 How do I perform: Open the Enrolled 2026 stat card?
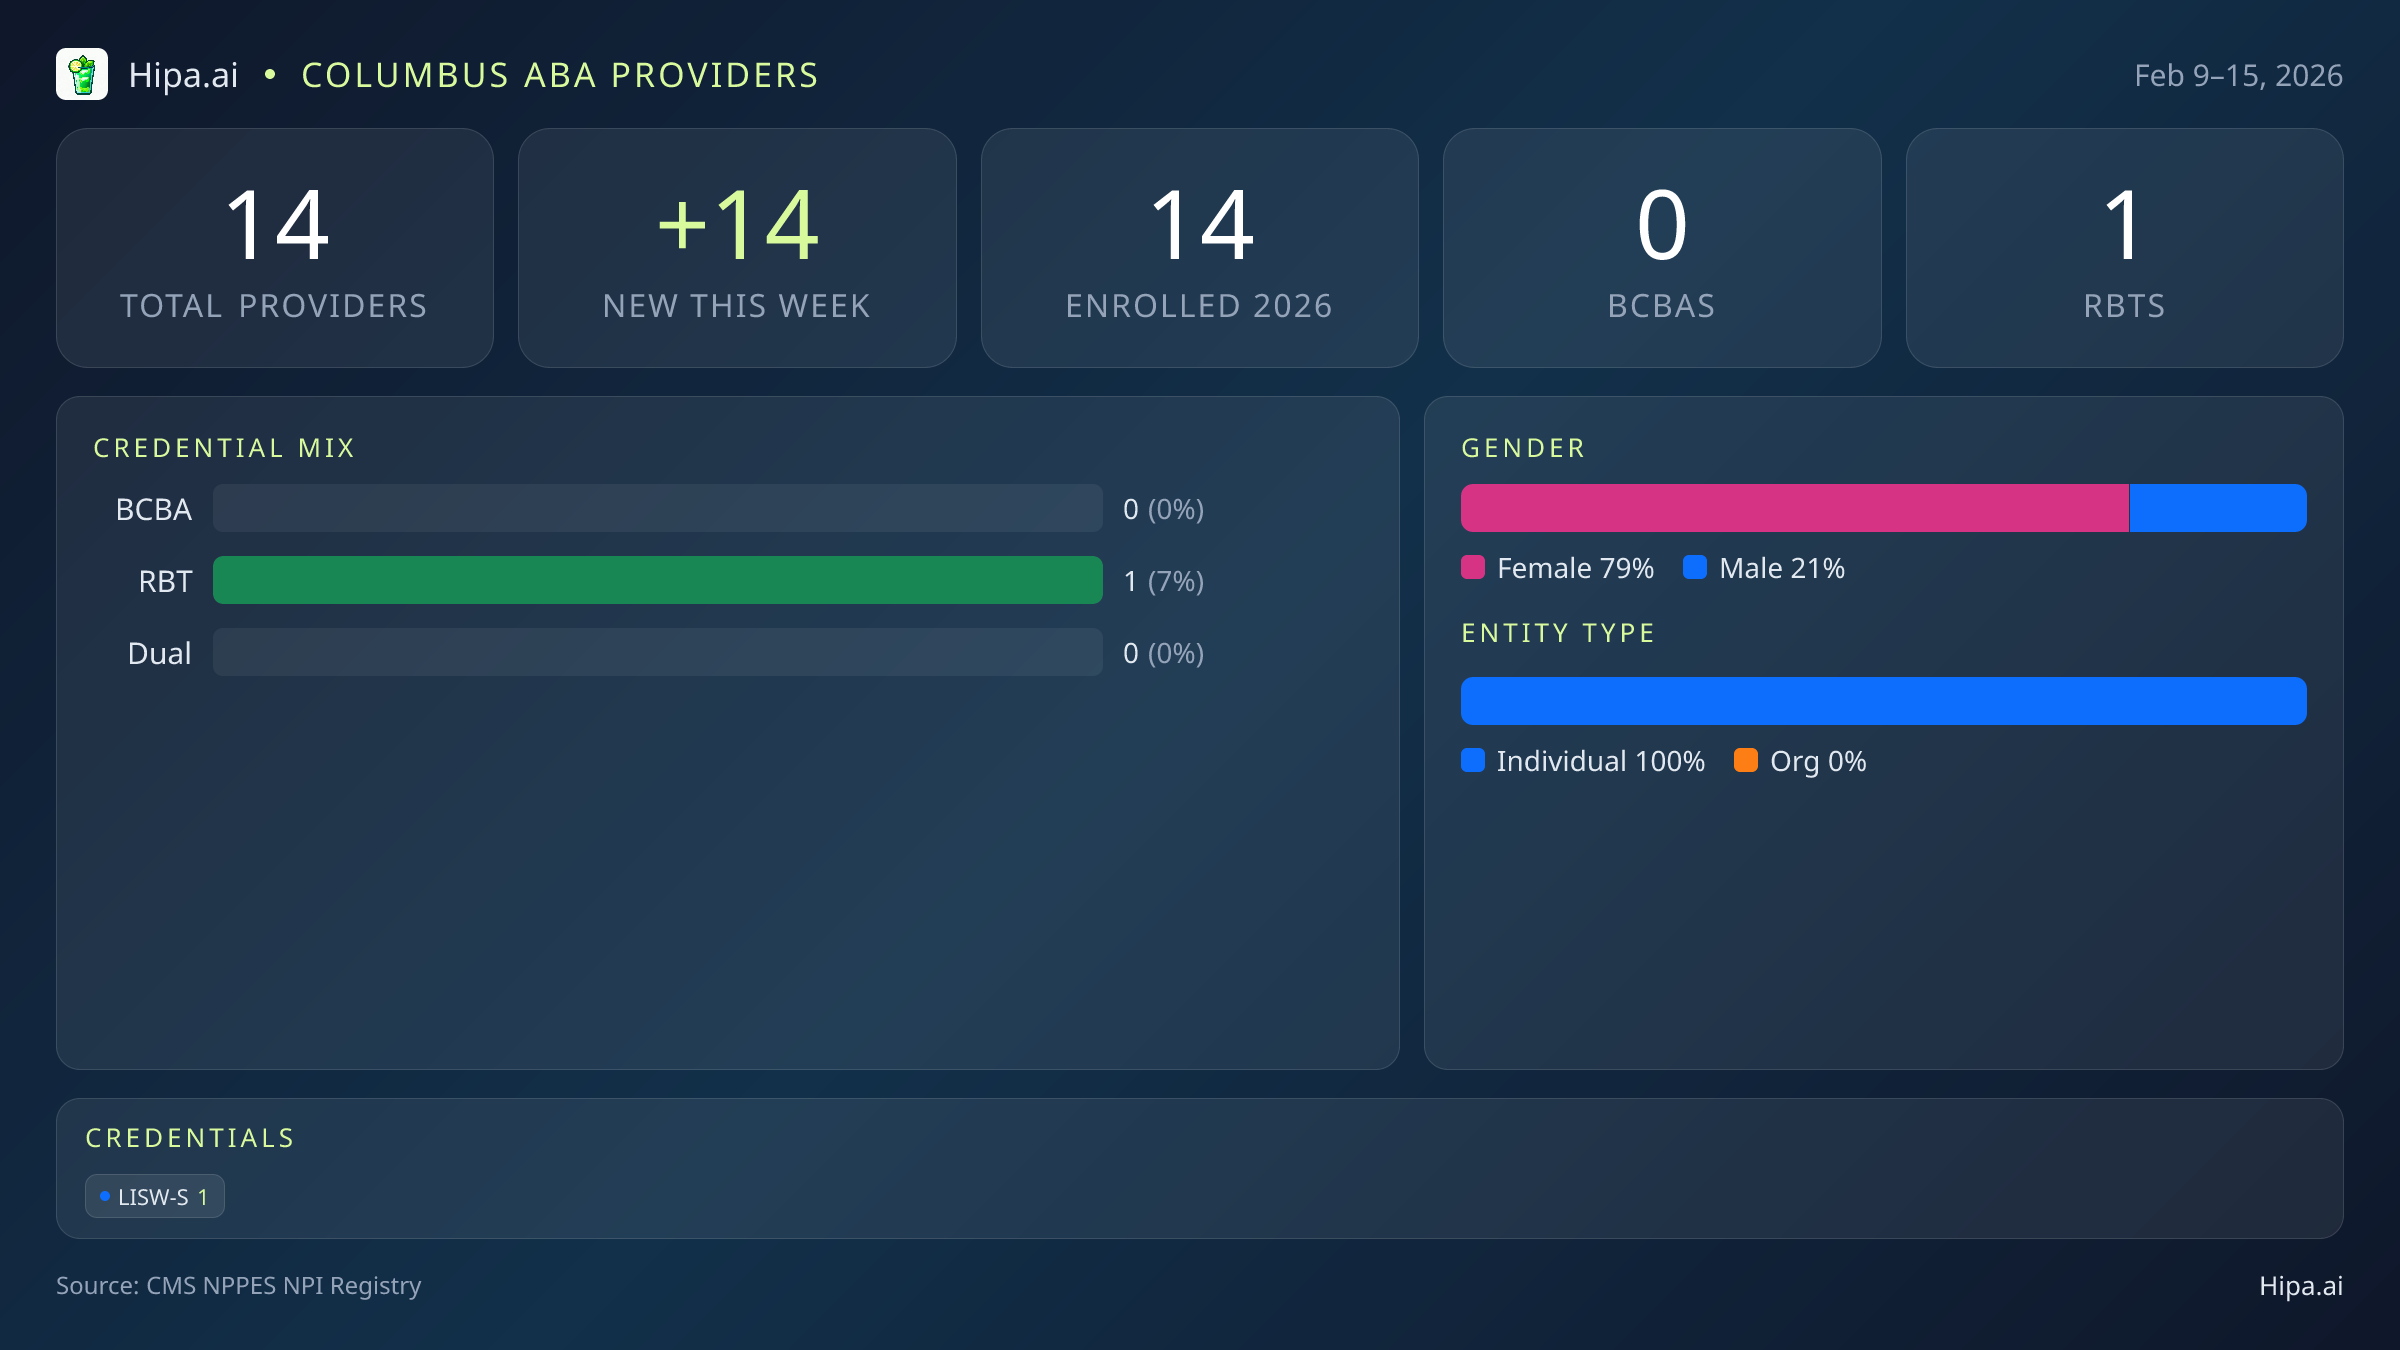click(x=1200, y=246)
